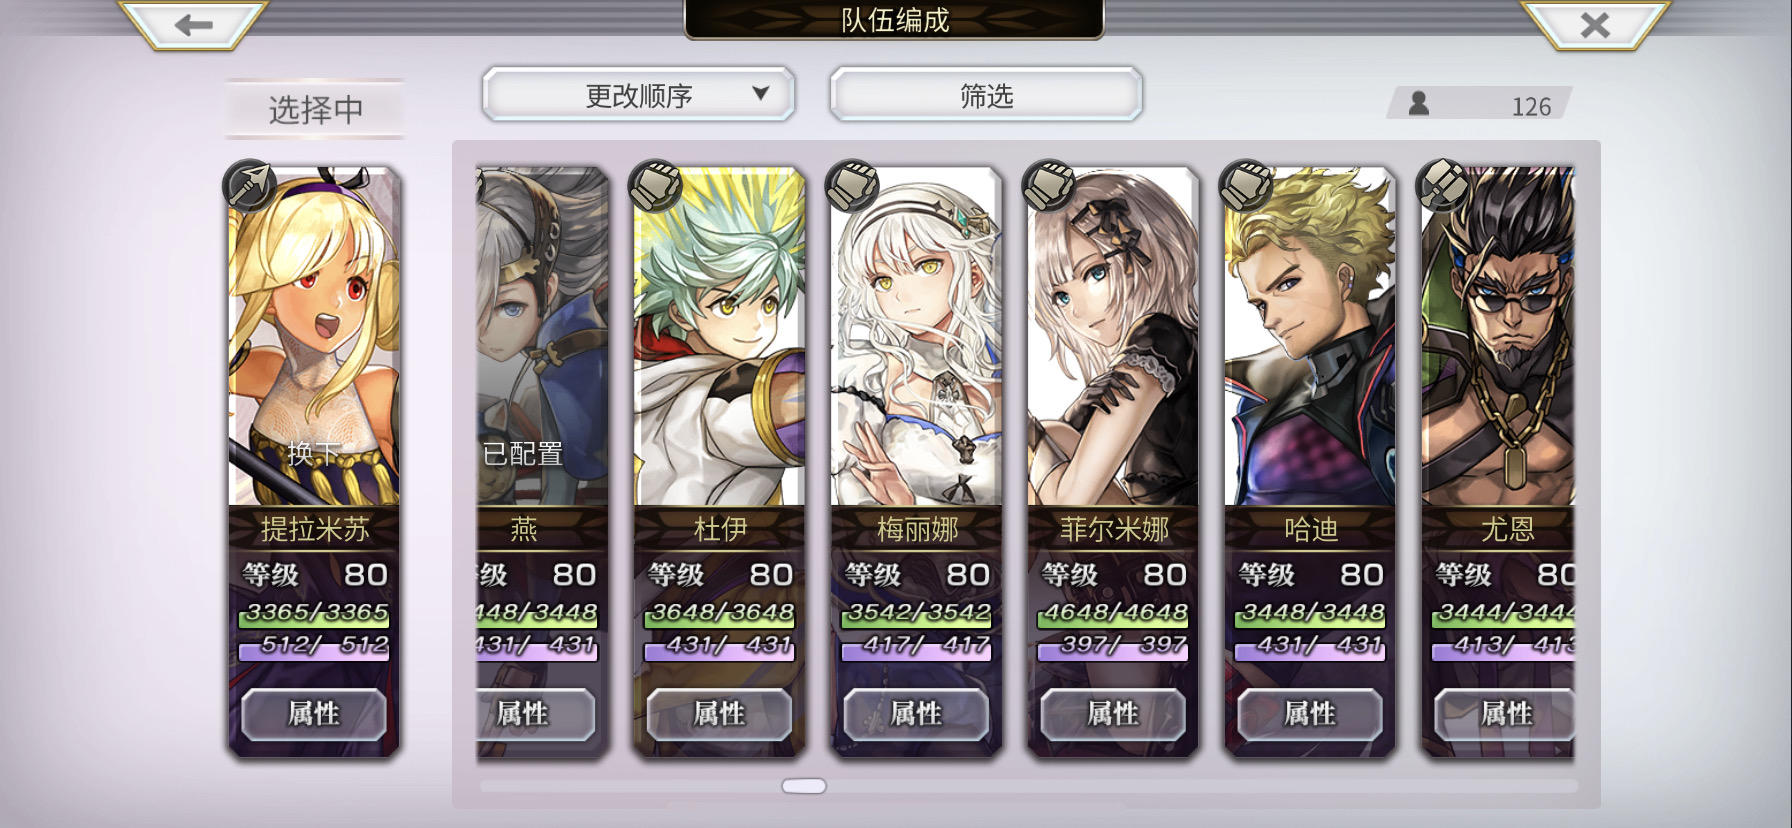The height and width of the screenshot is (828, 1792).
Task: Expand sort options via dropdown arrow
Action: pyautogui.click(x=761, y=93)
